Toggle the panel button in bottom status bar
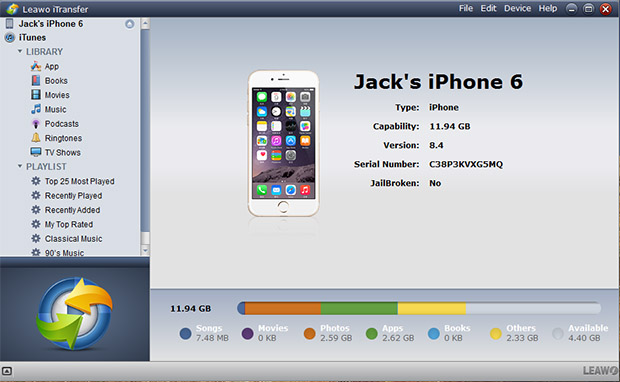This screenshot has width=620, height=382. click(7, 371)
